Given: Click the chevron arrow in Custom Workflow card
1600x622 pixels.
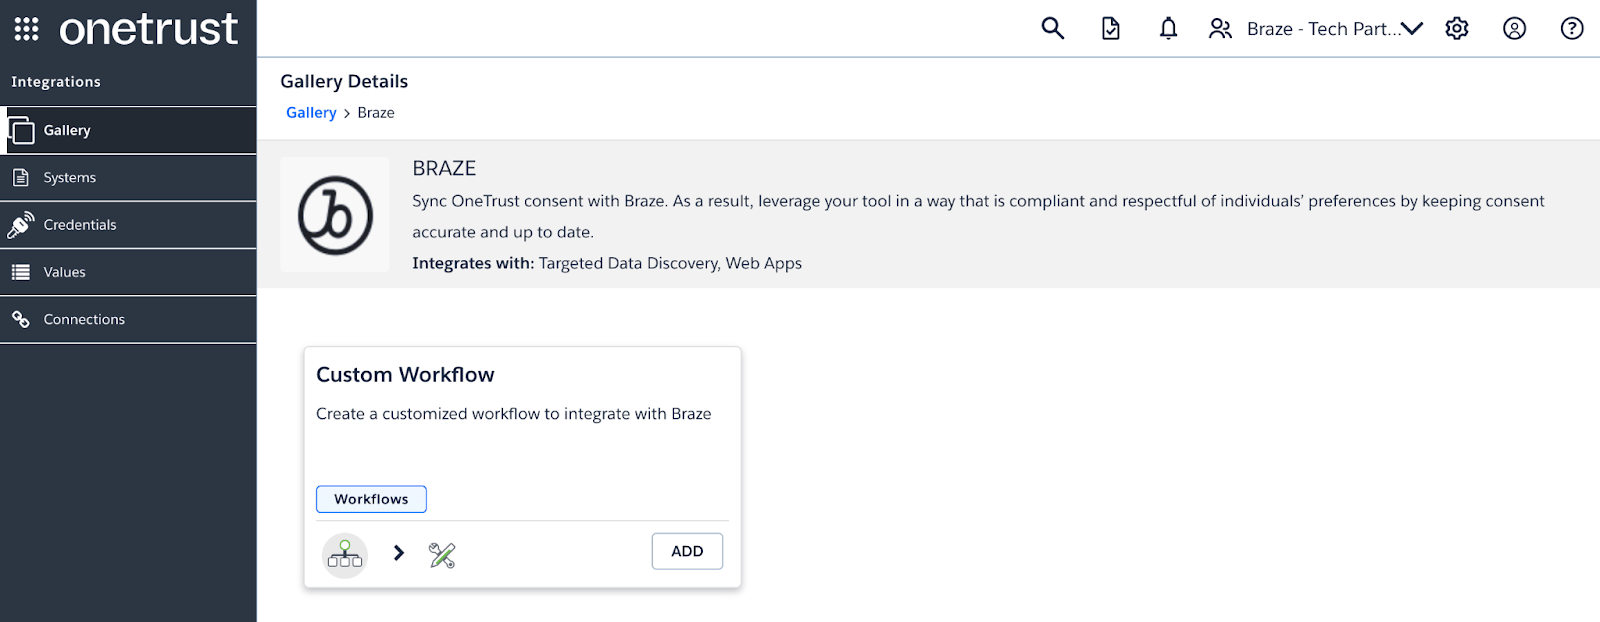Looking at the screenshot, I should pyautogui.click(x=399, y=553).
